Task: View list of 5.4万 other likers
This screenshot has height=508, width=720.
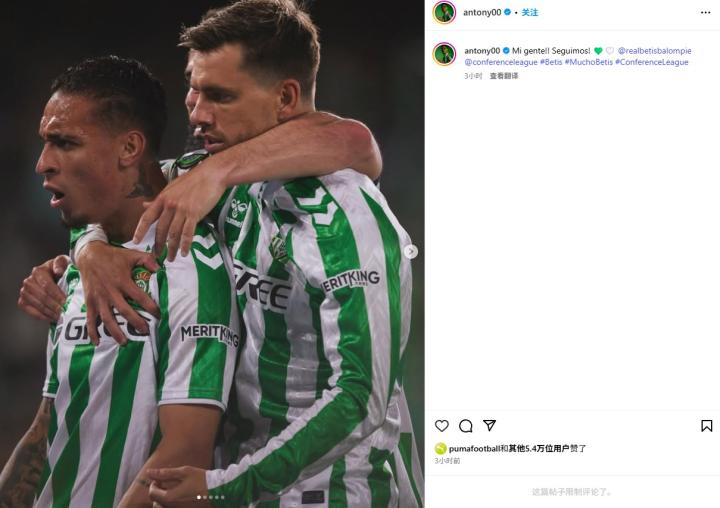Action: 539,448
